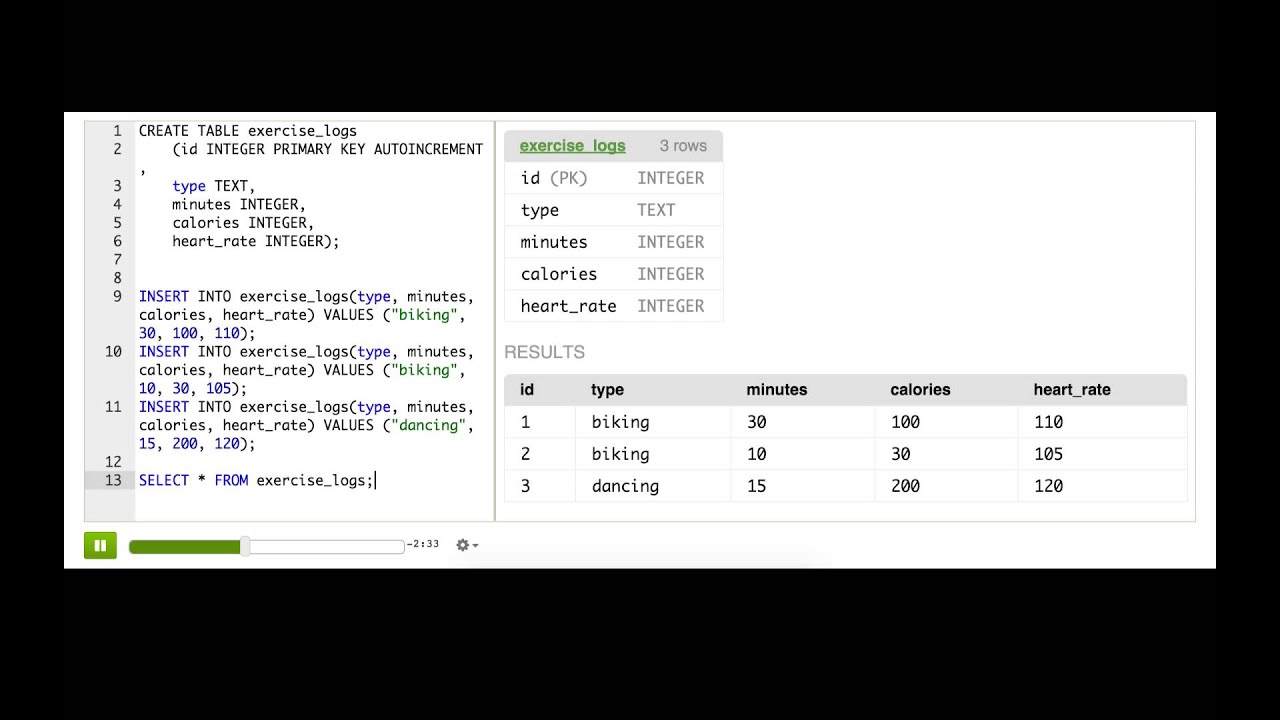The image size is (1280, 720).
Task: Click the "dancing" string in line 11
Action: click(x=428, y=425)
